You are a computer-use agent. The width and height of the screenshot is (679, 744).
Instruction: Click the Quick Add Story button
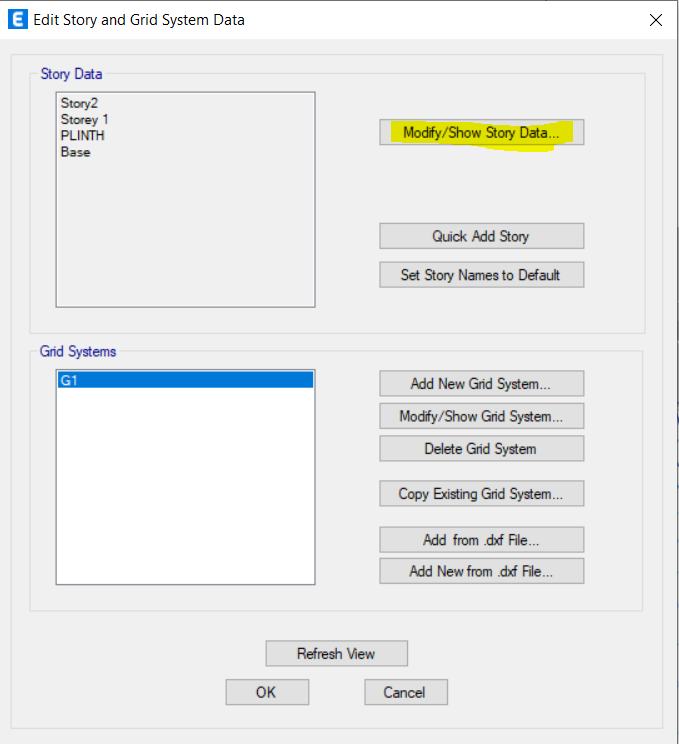482,236
